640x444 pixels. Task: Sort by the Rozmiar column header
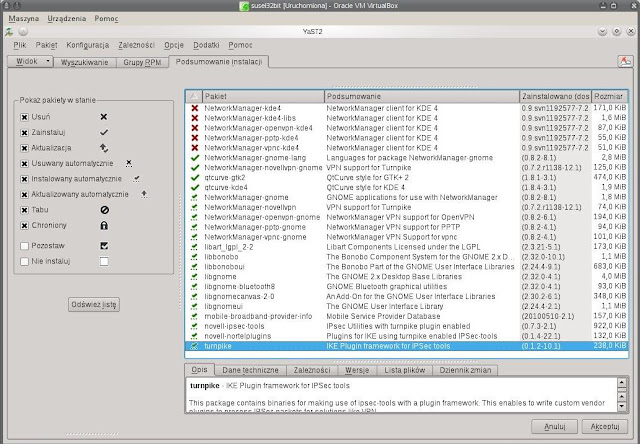(x=609, y=96)
